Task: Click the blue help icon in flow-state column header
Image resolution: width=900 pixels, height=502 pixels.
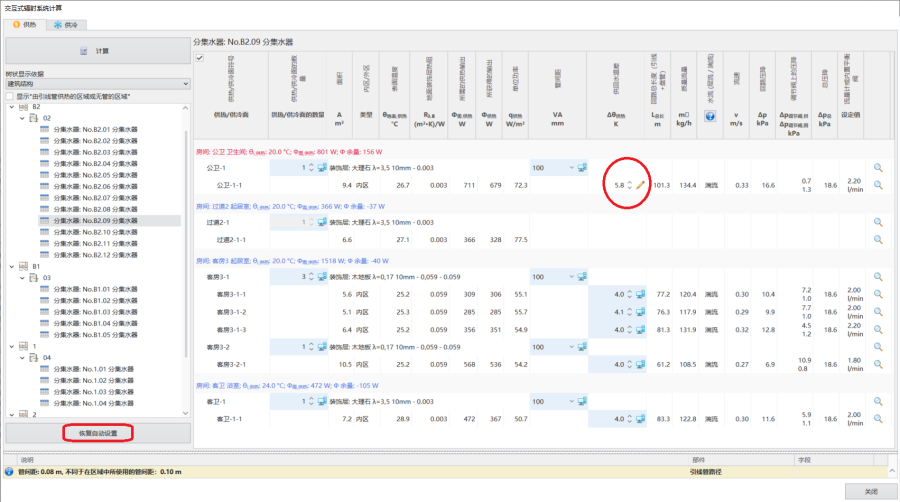Action: point(710,116)
